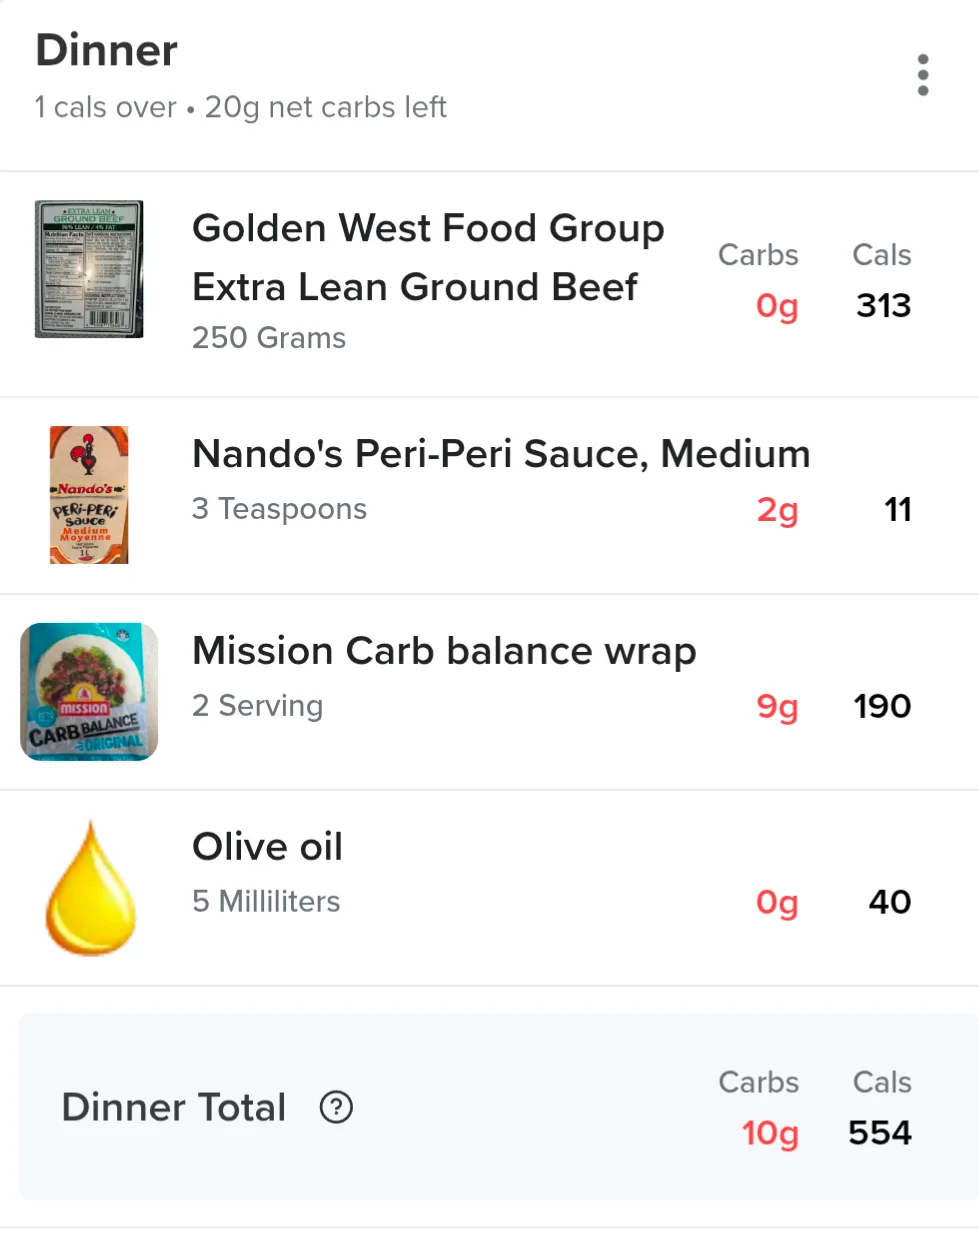Tap the Mission Carb Balance package image

(x=89, y=692)
